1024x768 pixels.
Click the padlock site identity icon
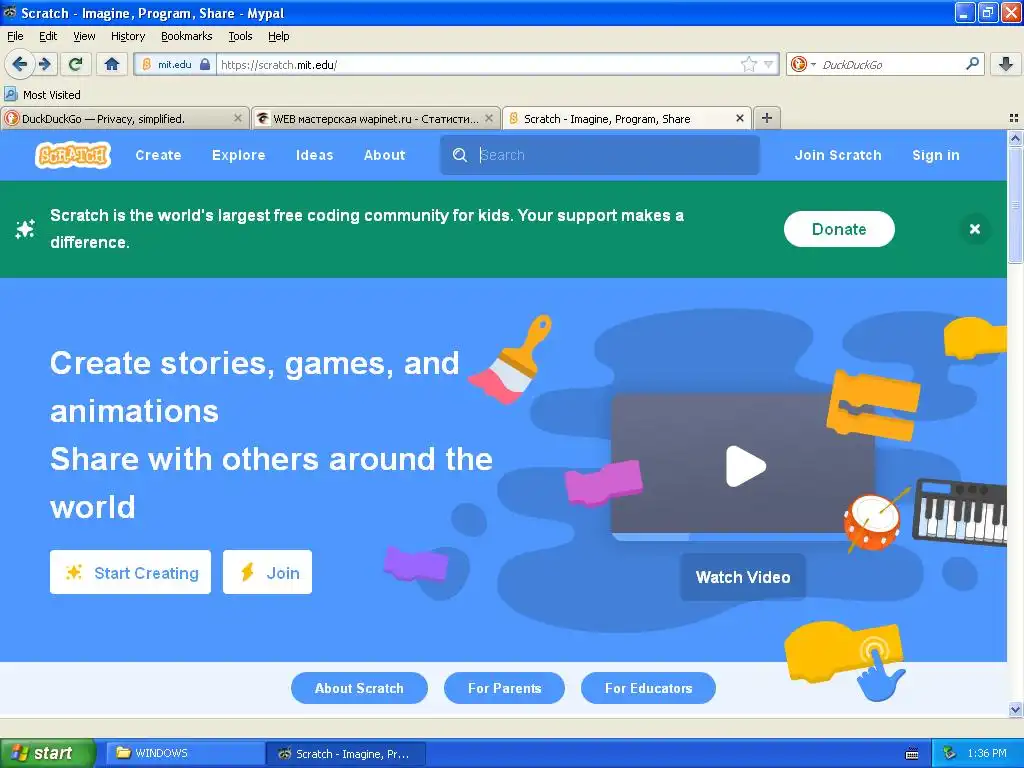tap(205, 64)
